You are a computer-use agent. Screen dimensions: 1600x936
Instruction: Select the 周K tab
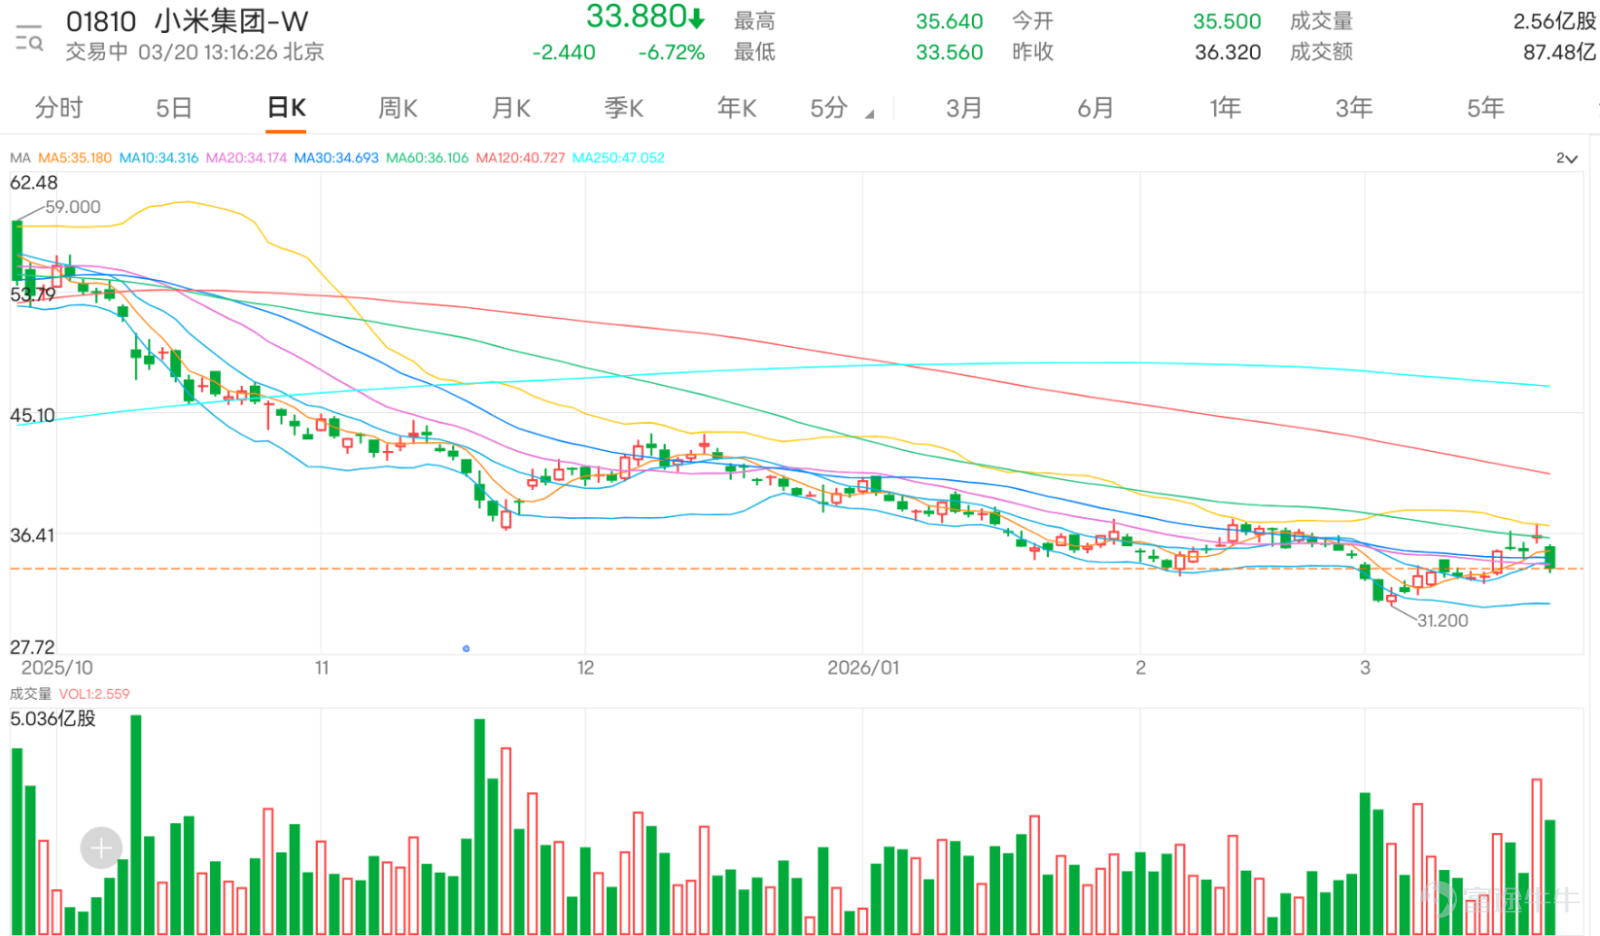pos(397,108)
